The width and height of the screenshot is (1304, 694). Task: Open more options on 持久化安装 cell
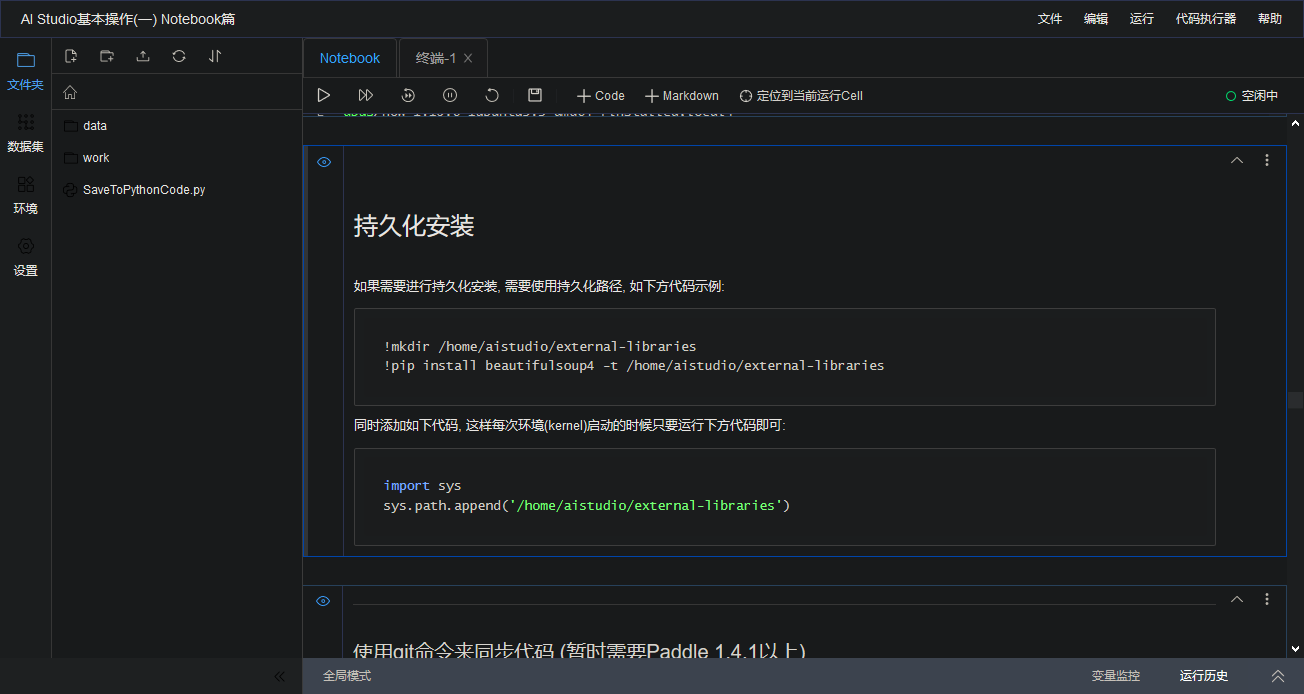pyautogui.click(x=1267, y=160)
